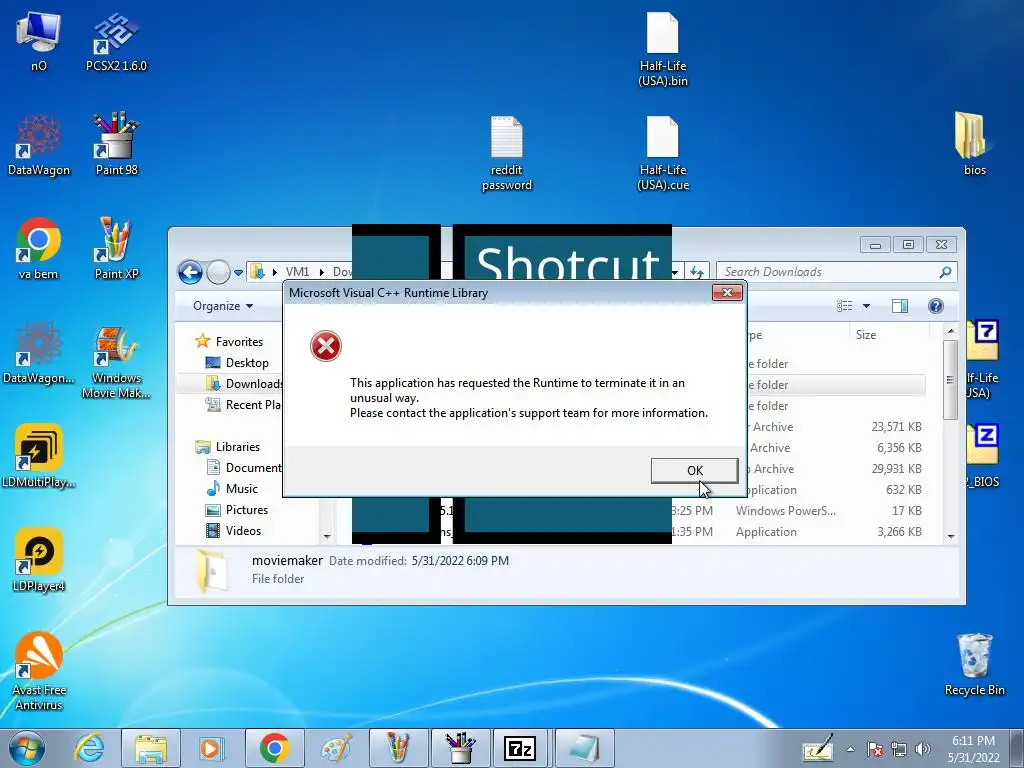Image resolution: width=1024 pixels, height=768 pixels.
Task: Open the Music library
Action: 241,488
